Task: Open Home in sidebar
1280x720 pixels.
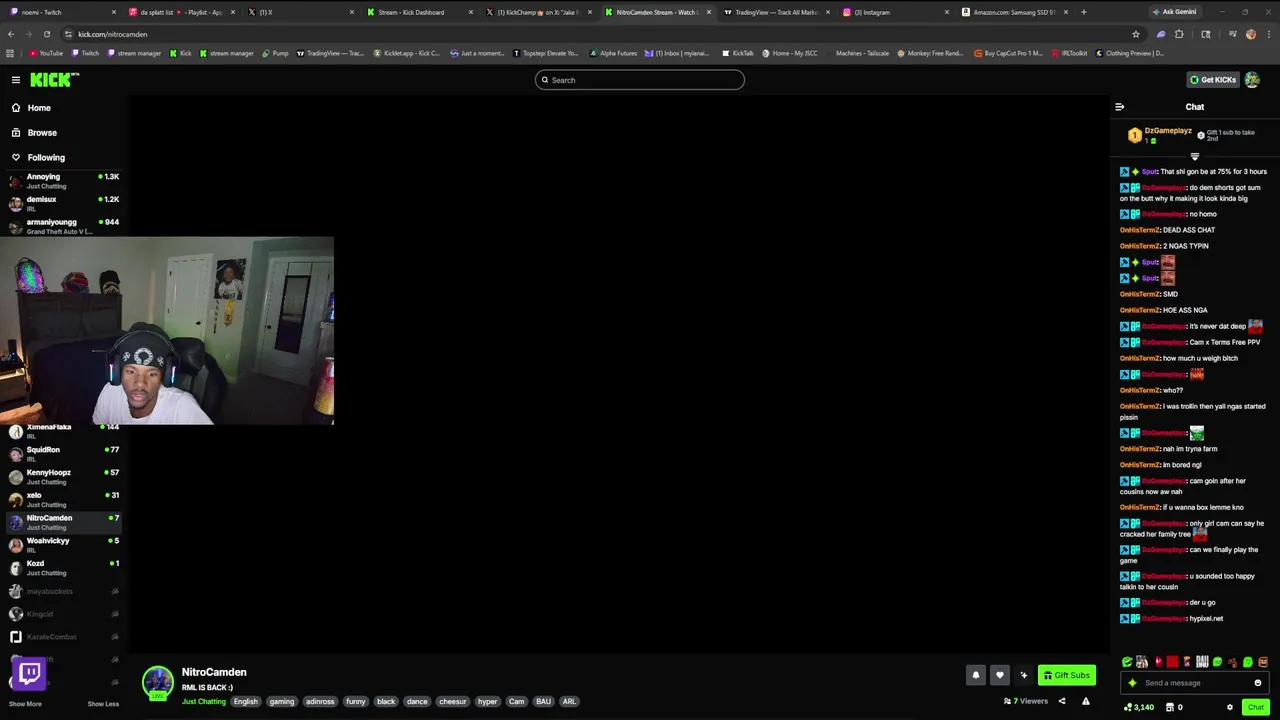Action: (x=31, y=107)
